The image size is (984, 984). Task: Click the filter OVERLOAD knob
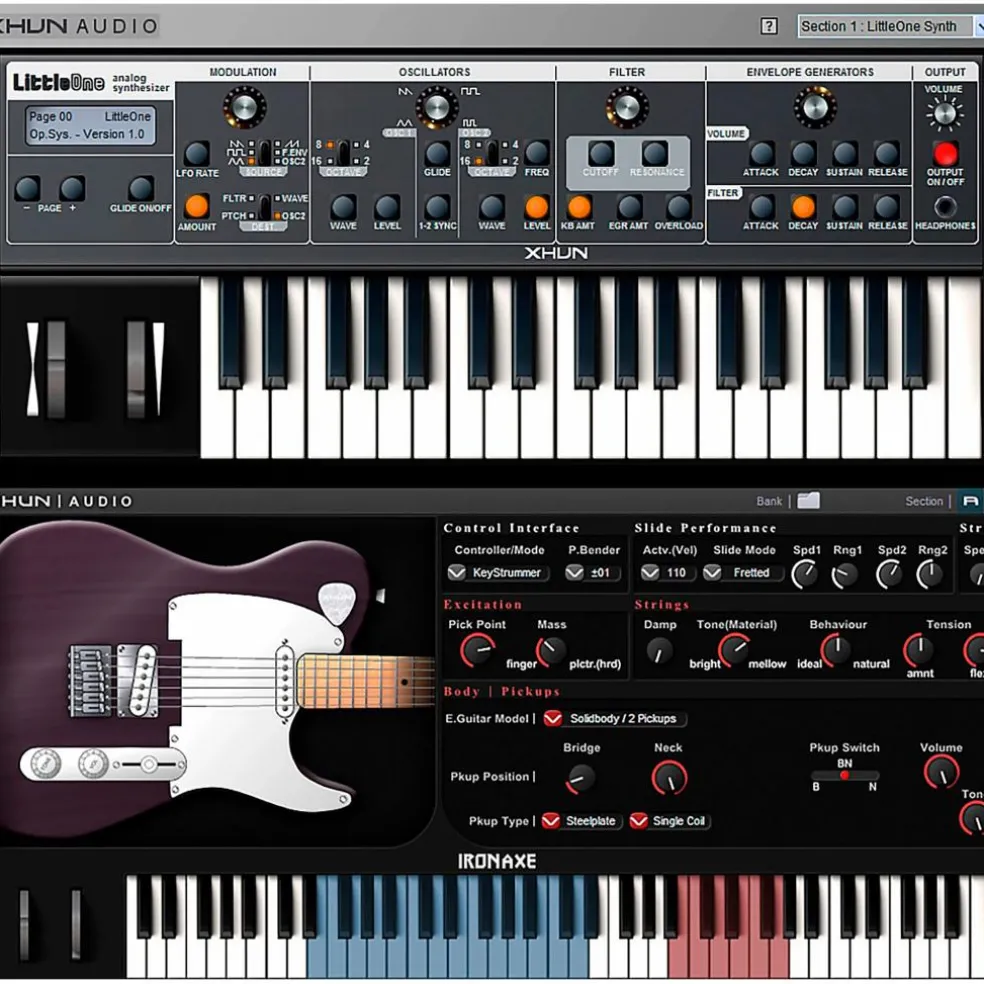[678, 207]
